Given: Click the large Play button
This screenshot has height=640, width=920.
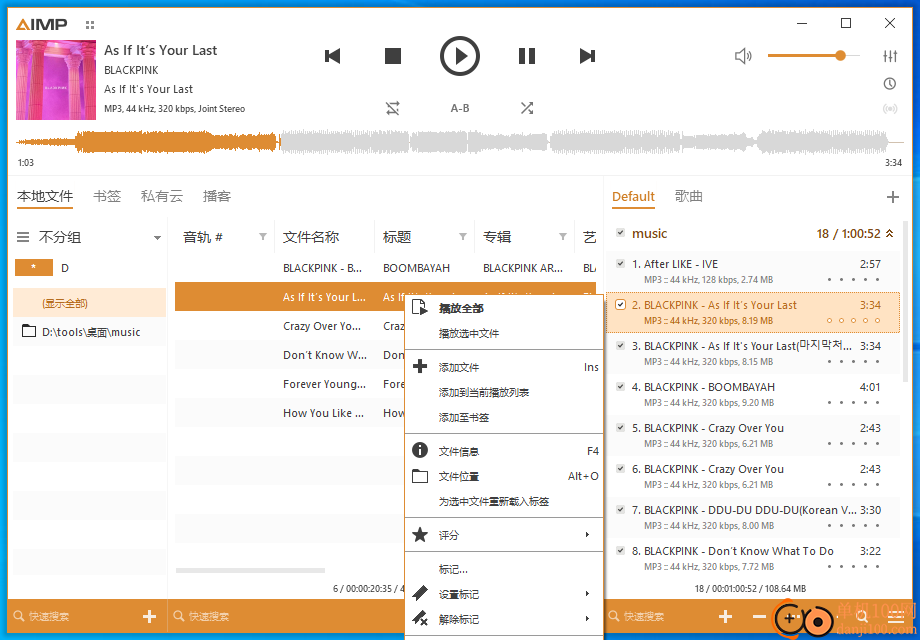Looking at the screenshot, I should 460,56.
